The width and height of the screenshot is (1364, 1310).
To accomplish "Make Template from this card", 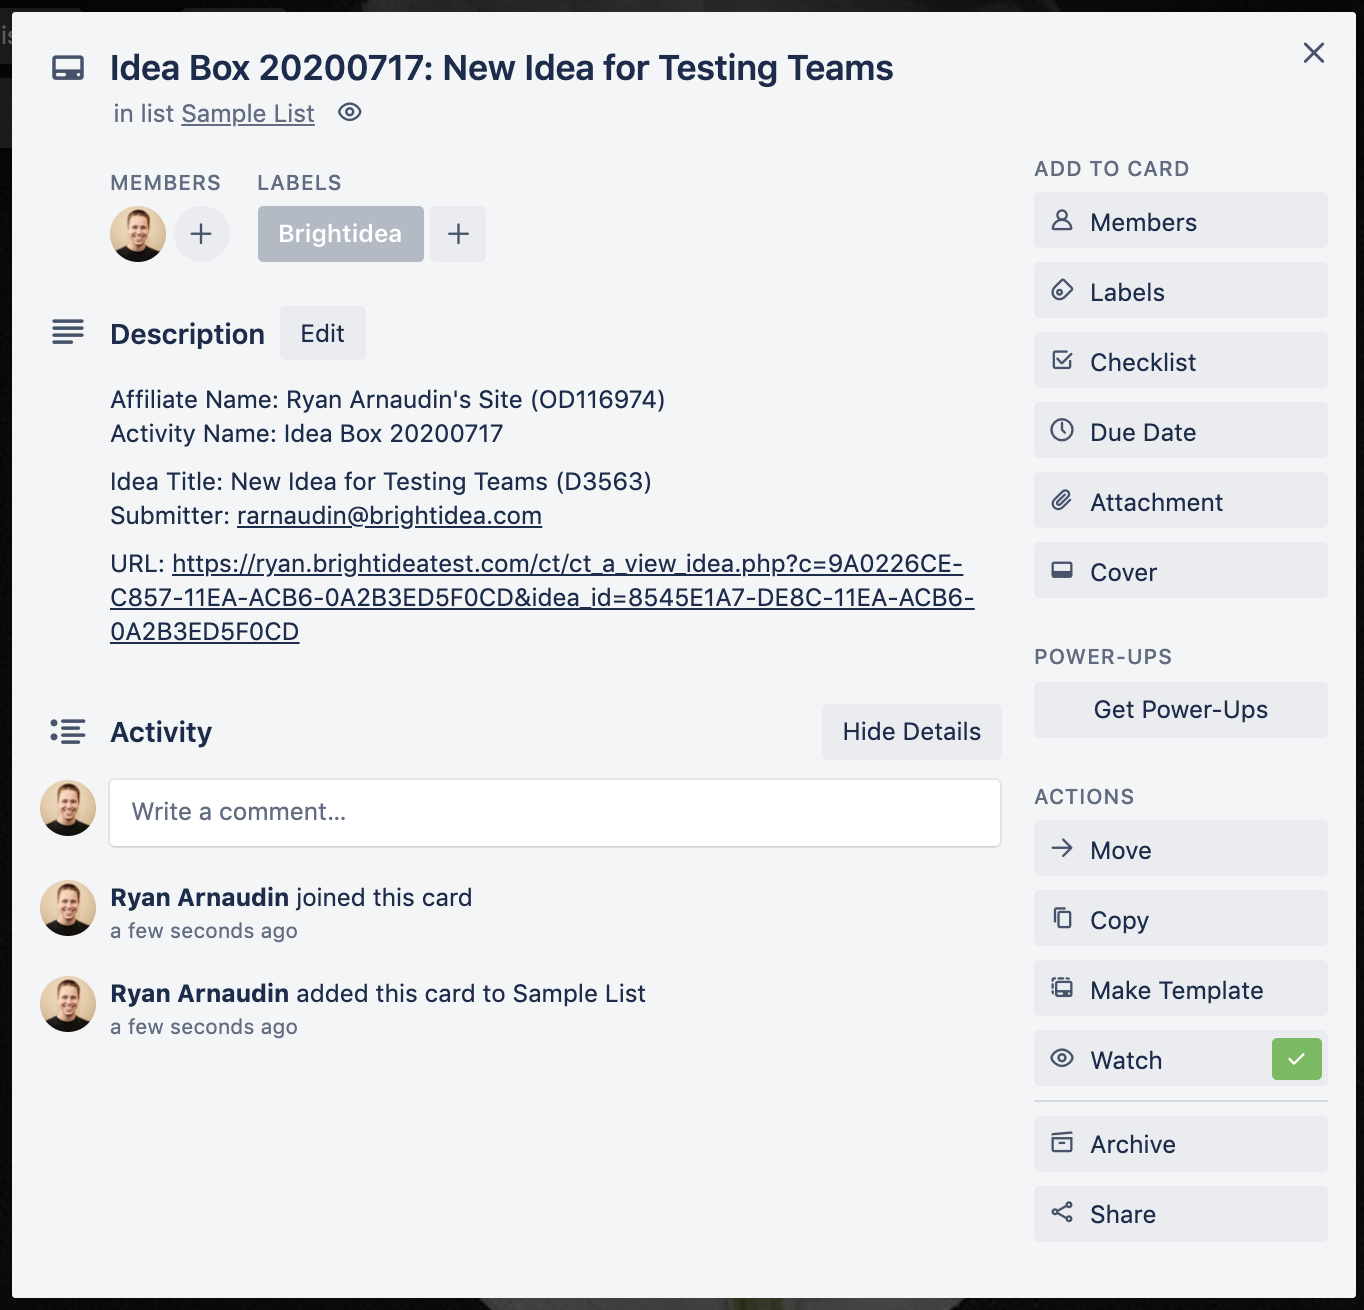I will (x=1181, y=990).
